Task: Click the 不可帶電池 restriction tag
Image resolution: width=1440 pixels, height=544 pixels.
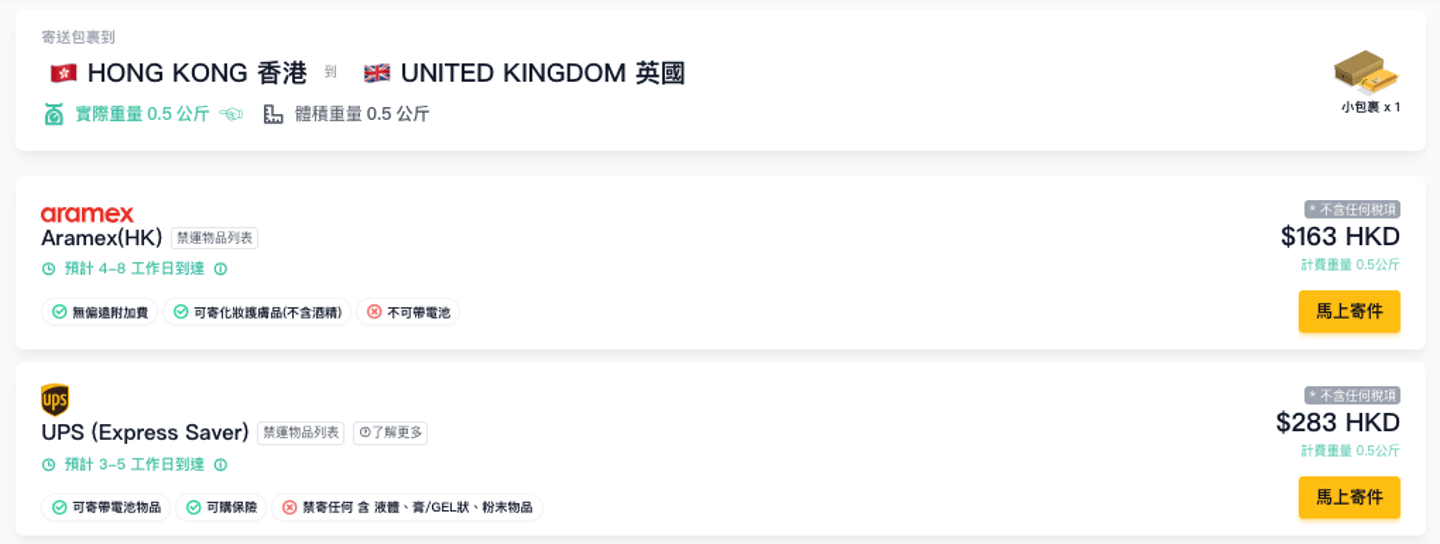Action: coord(408,312)
